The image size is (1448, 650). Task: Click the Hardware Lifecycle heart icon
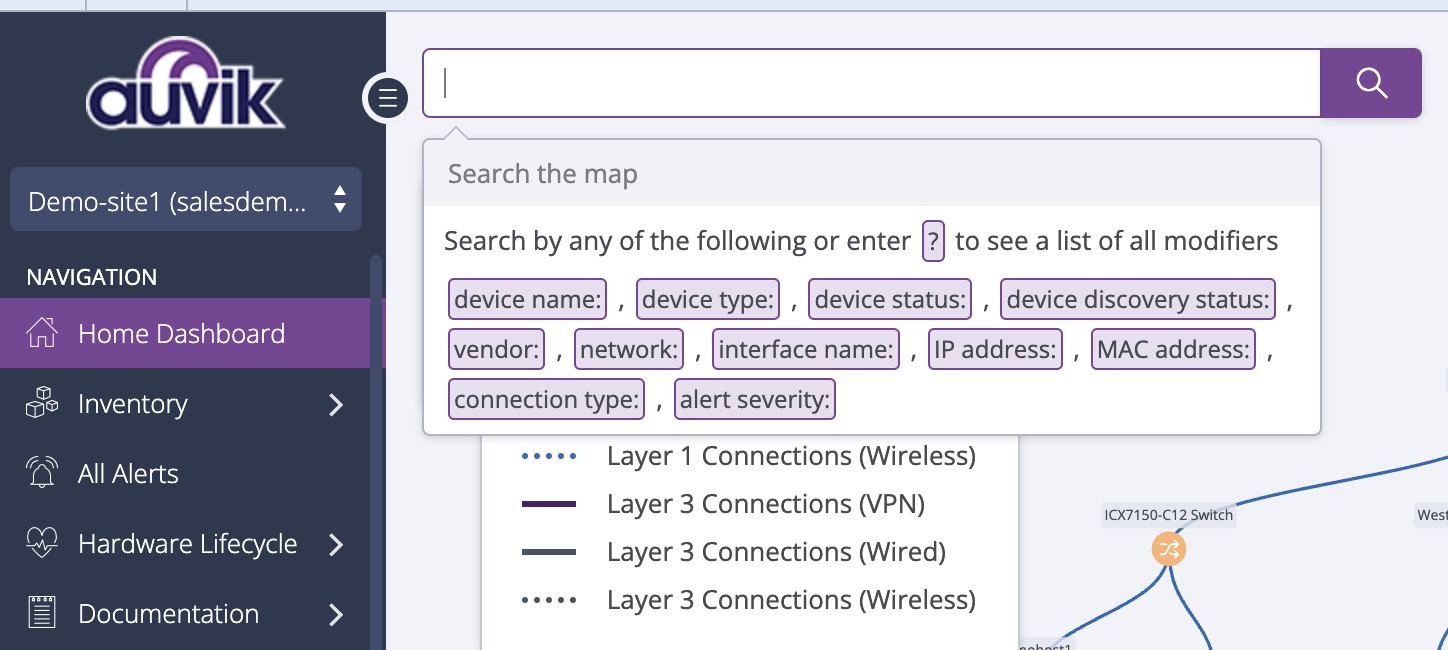pyautogui.click(x=42, y=543)
